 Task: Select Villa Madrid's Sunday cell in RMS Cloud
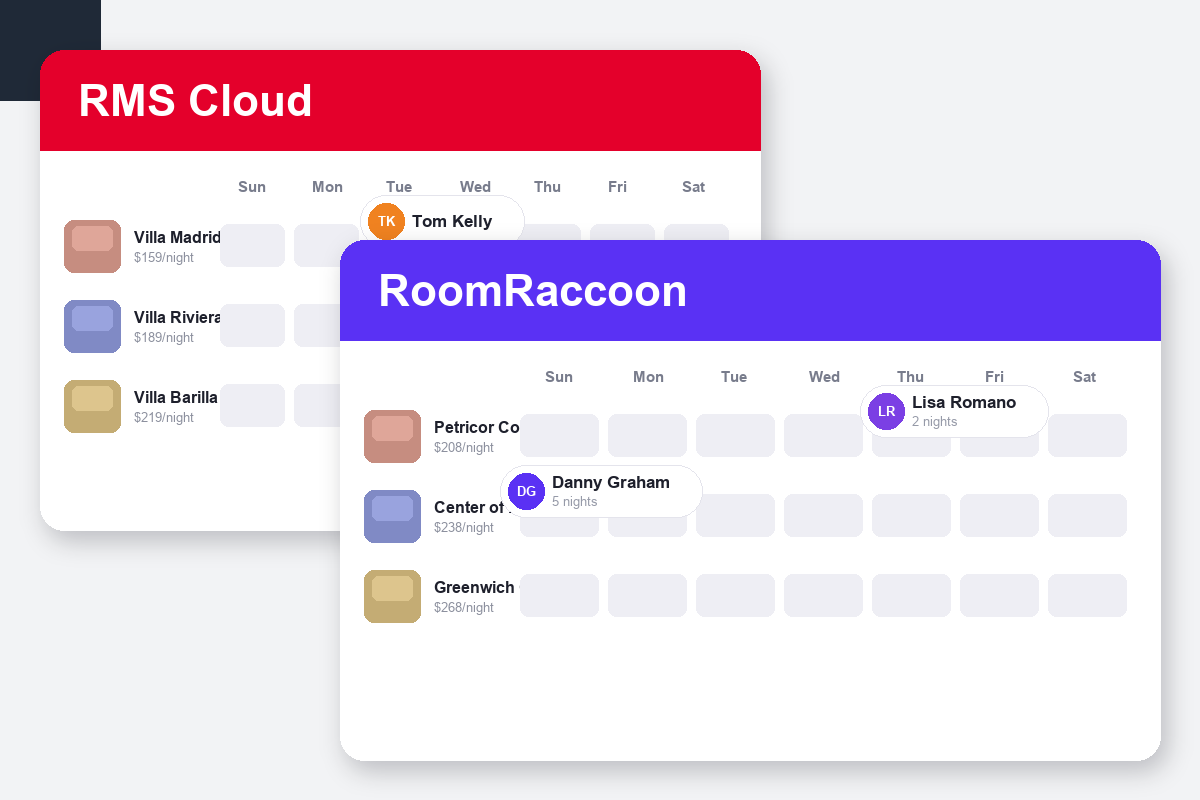pyautogui.click(x=252, y=246)
